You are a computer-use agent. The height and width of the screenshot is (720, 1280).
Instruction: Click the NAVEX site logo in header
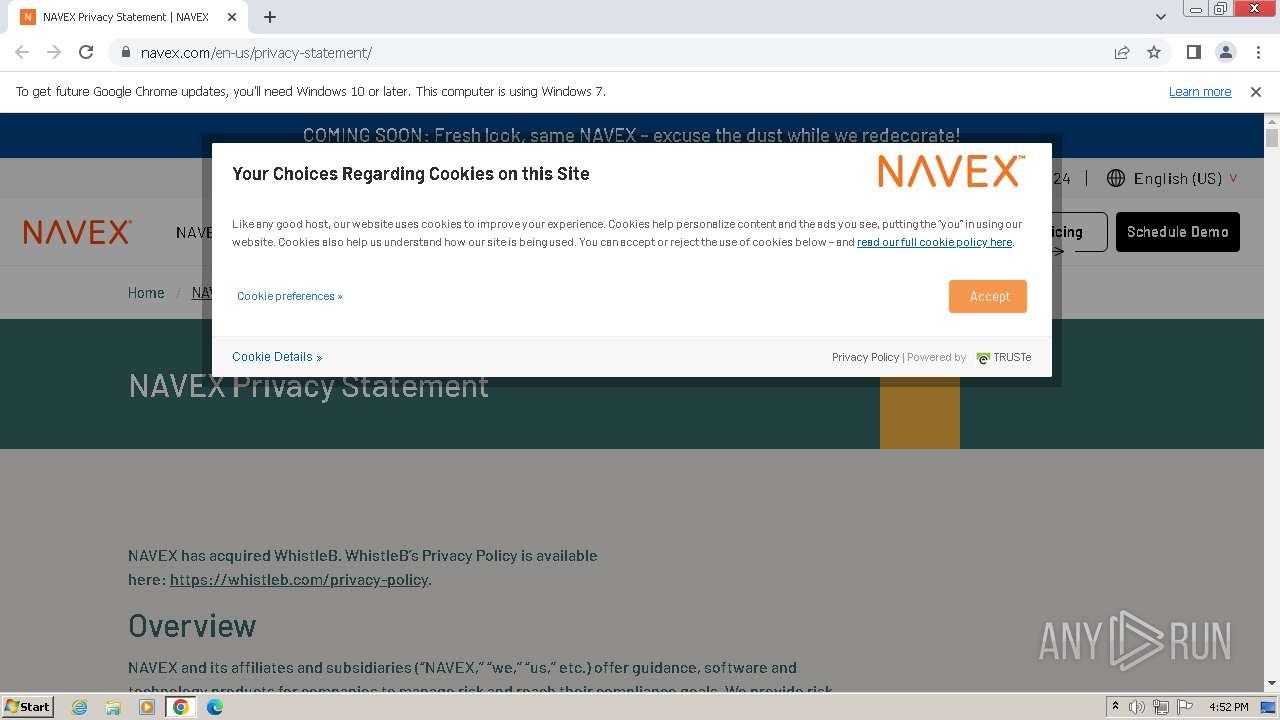[x=78, y=232]
